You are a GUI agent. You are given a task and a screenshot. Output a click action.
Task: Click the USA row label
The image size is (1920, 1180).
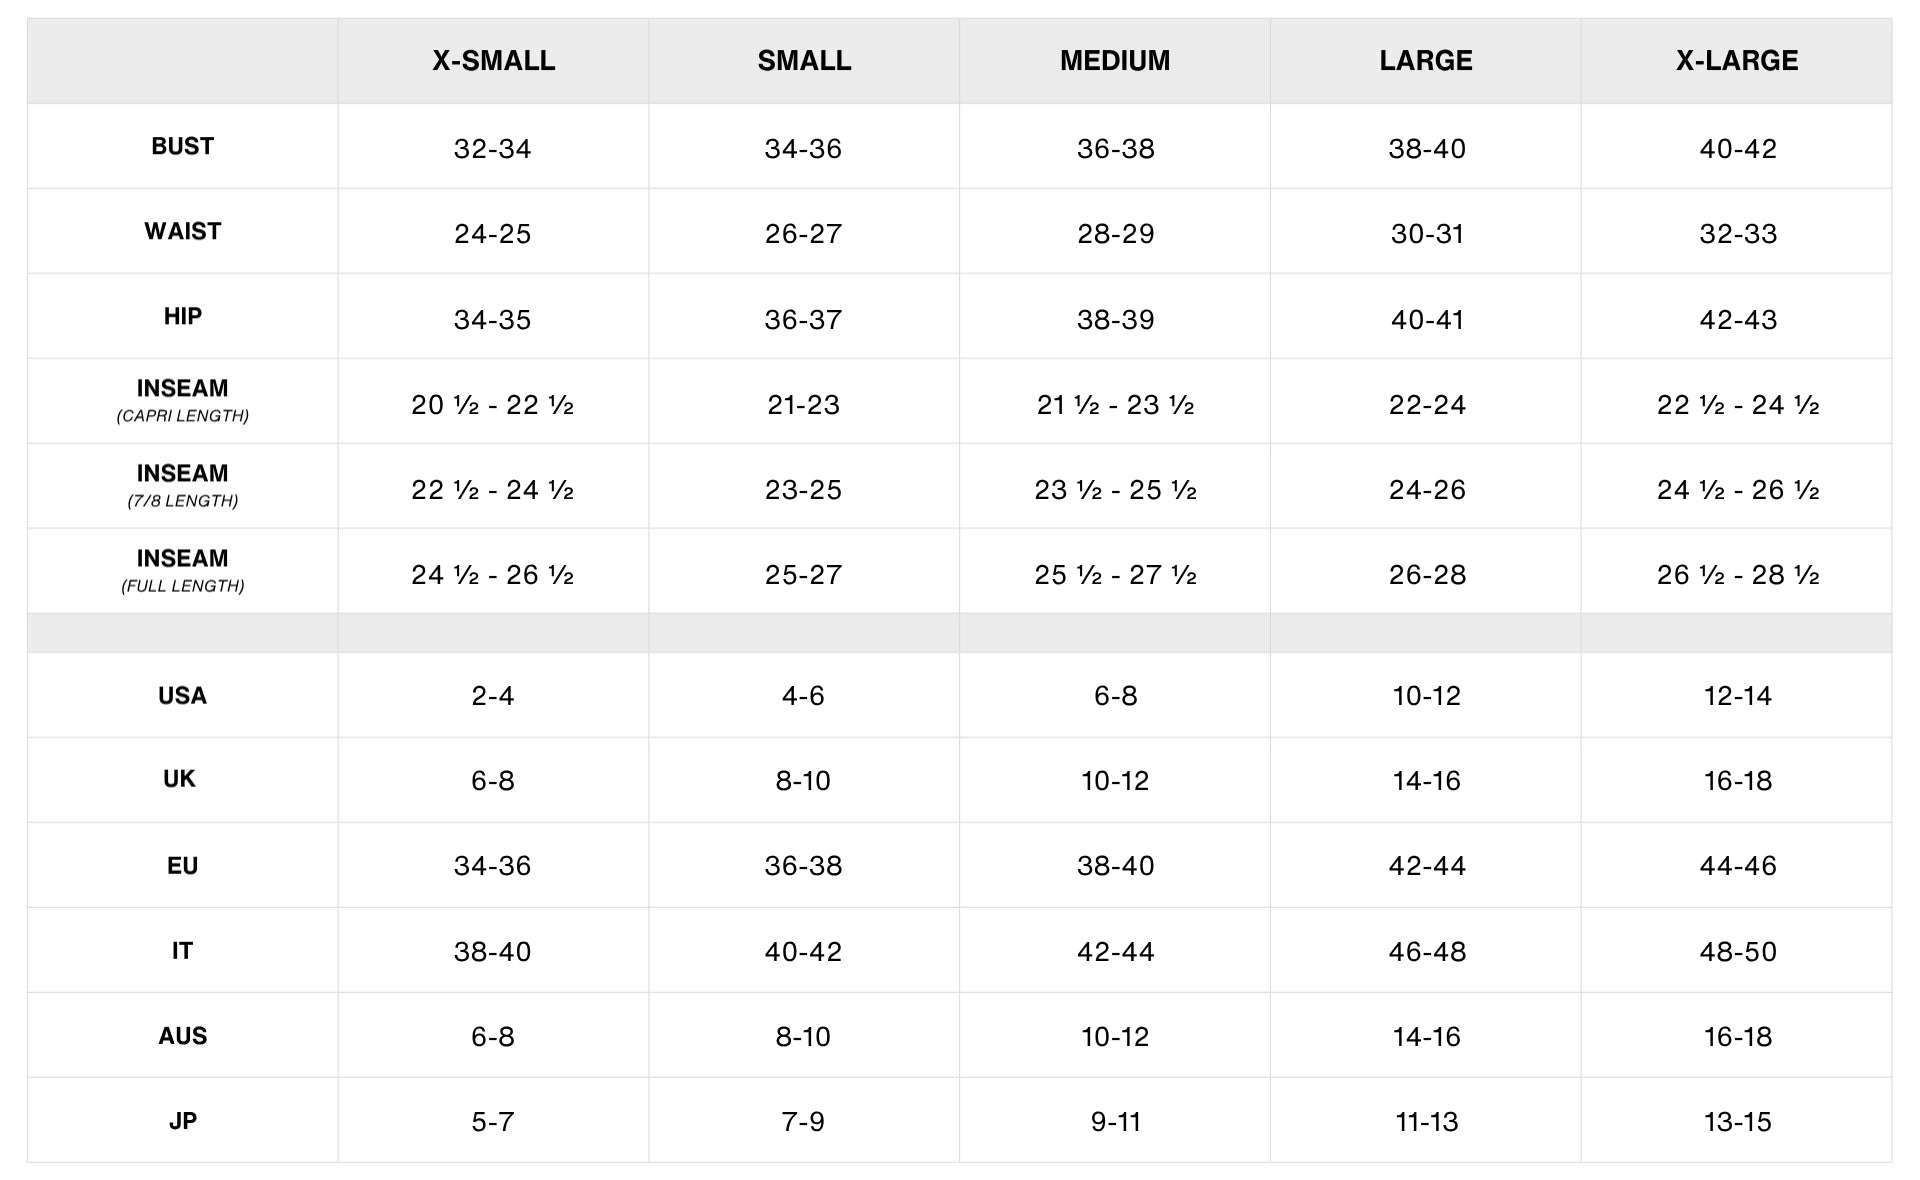tap(182, 696)
